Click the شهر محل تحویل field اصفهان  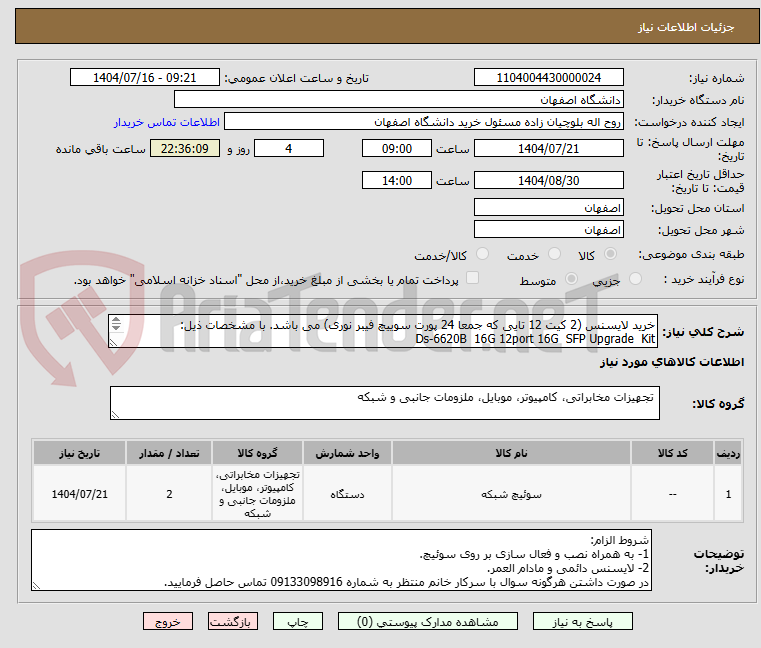(548, 230)
